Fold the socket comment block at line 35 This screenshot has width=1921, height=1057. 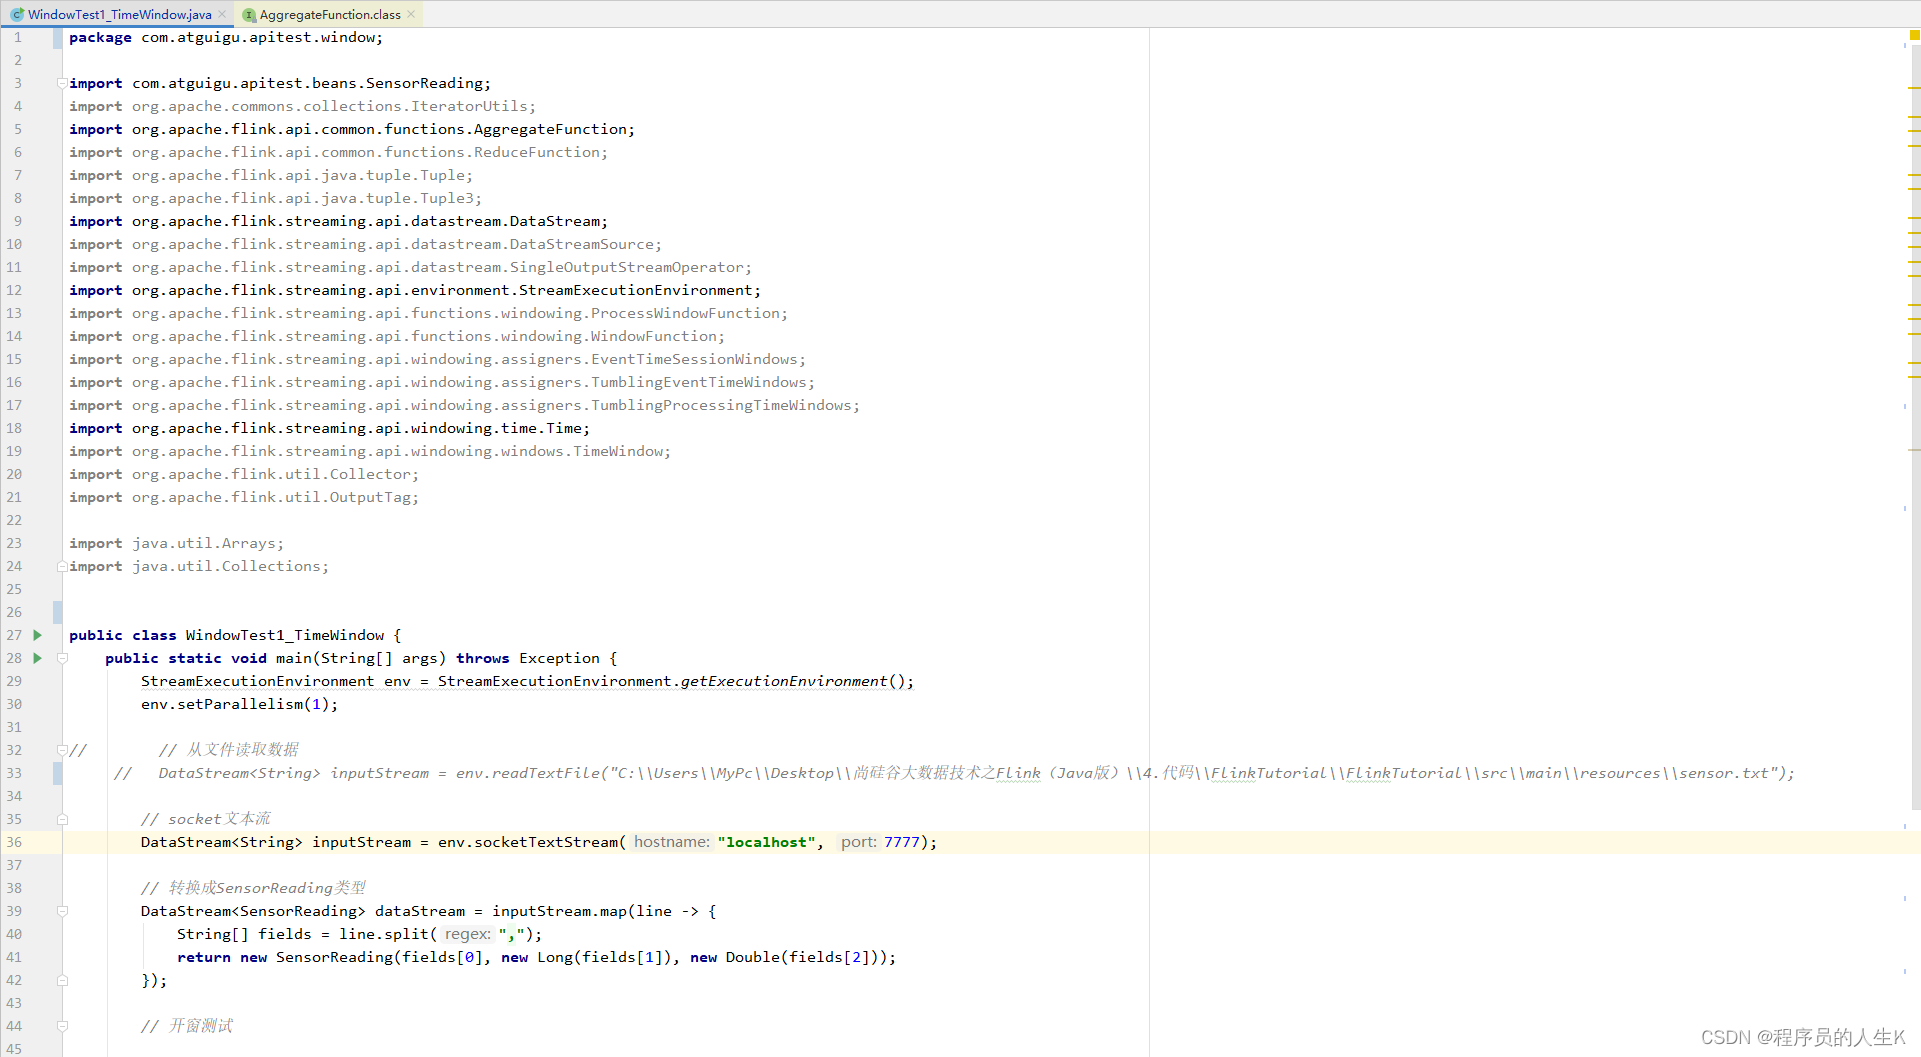[x=62, y=819]
